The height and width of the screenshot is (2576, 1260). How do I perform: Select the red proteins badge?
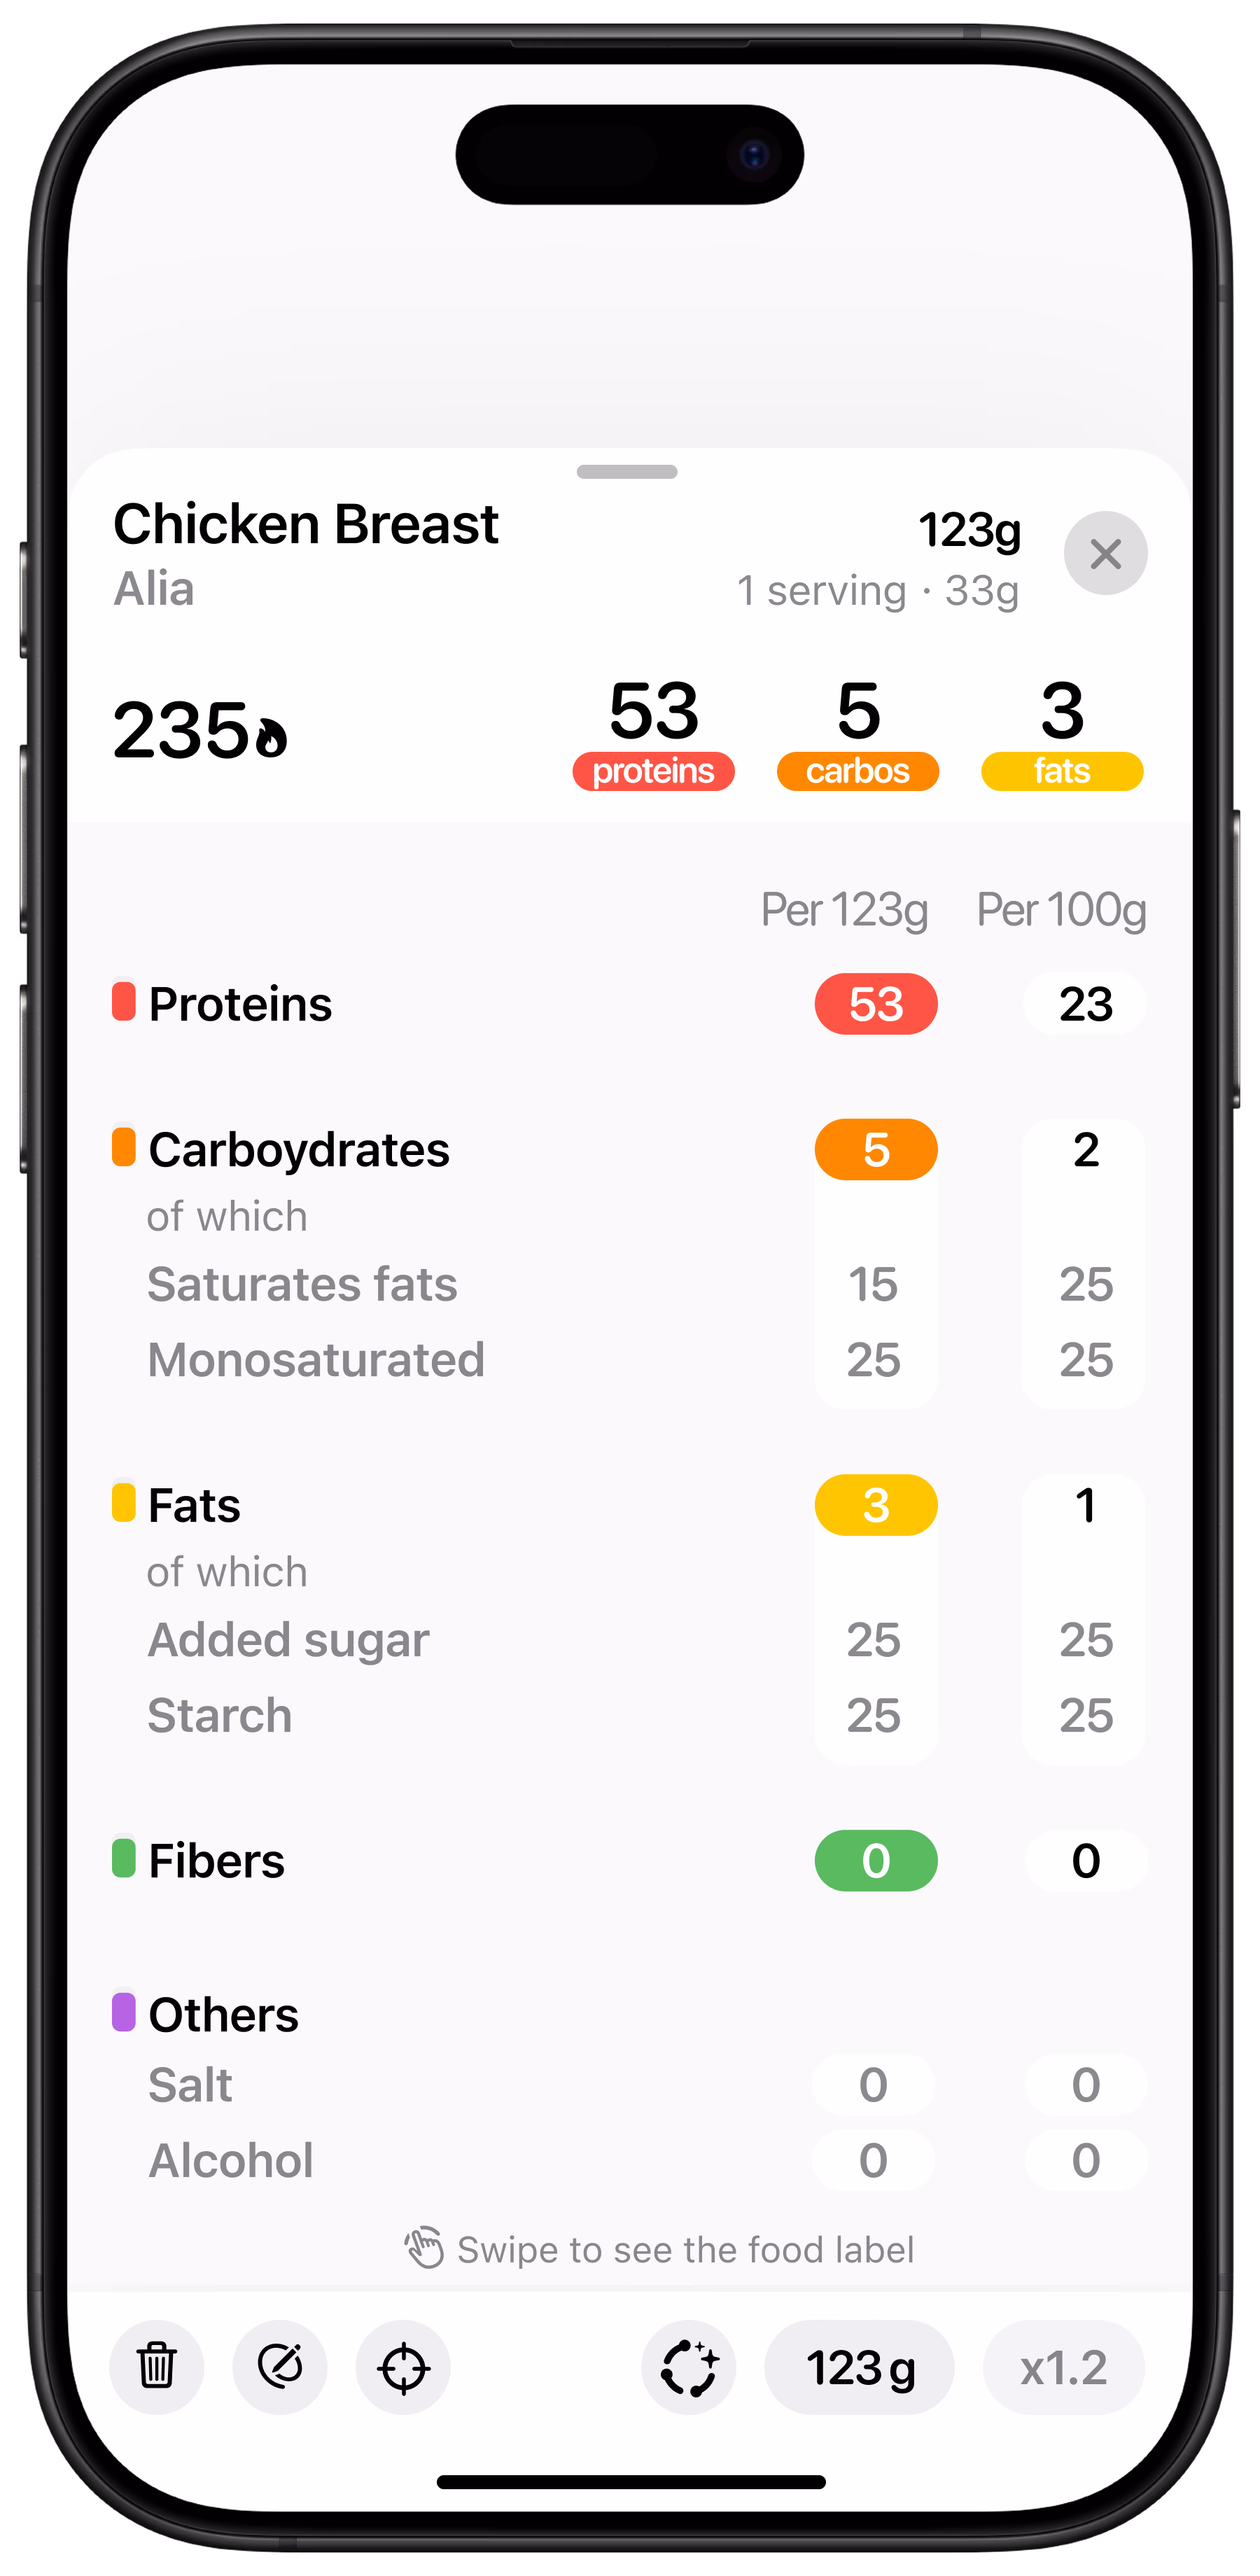pyautogui.click(x=653, y=771)
